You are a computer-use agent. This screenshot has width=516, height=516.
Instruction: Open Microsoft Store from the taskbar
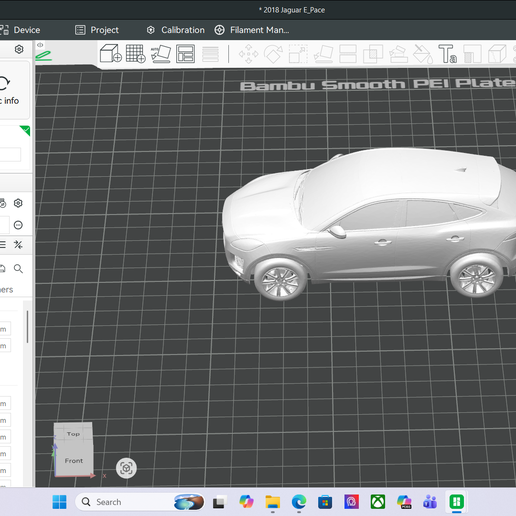coord(325,502)
